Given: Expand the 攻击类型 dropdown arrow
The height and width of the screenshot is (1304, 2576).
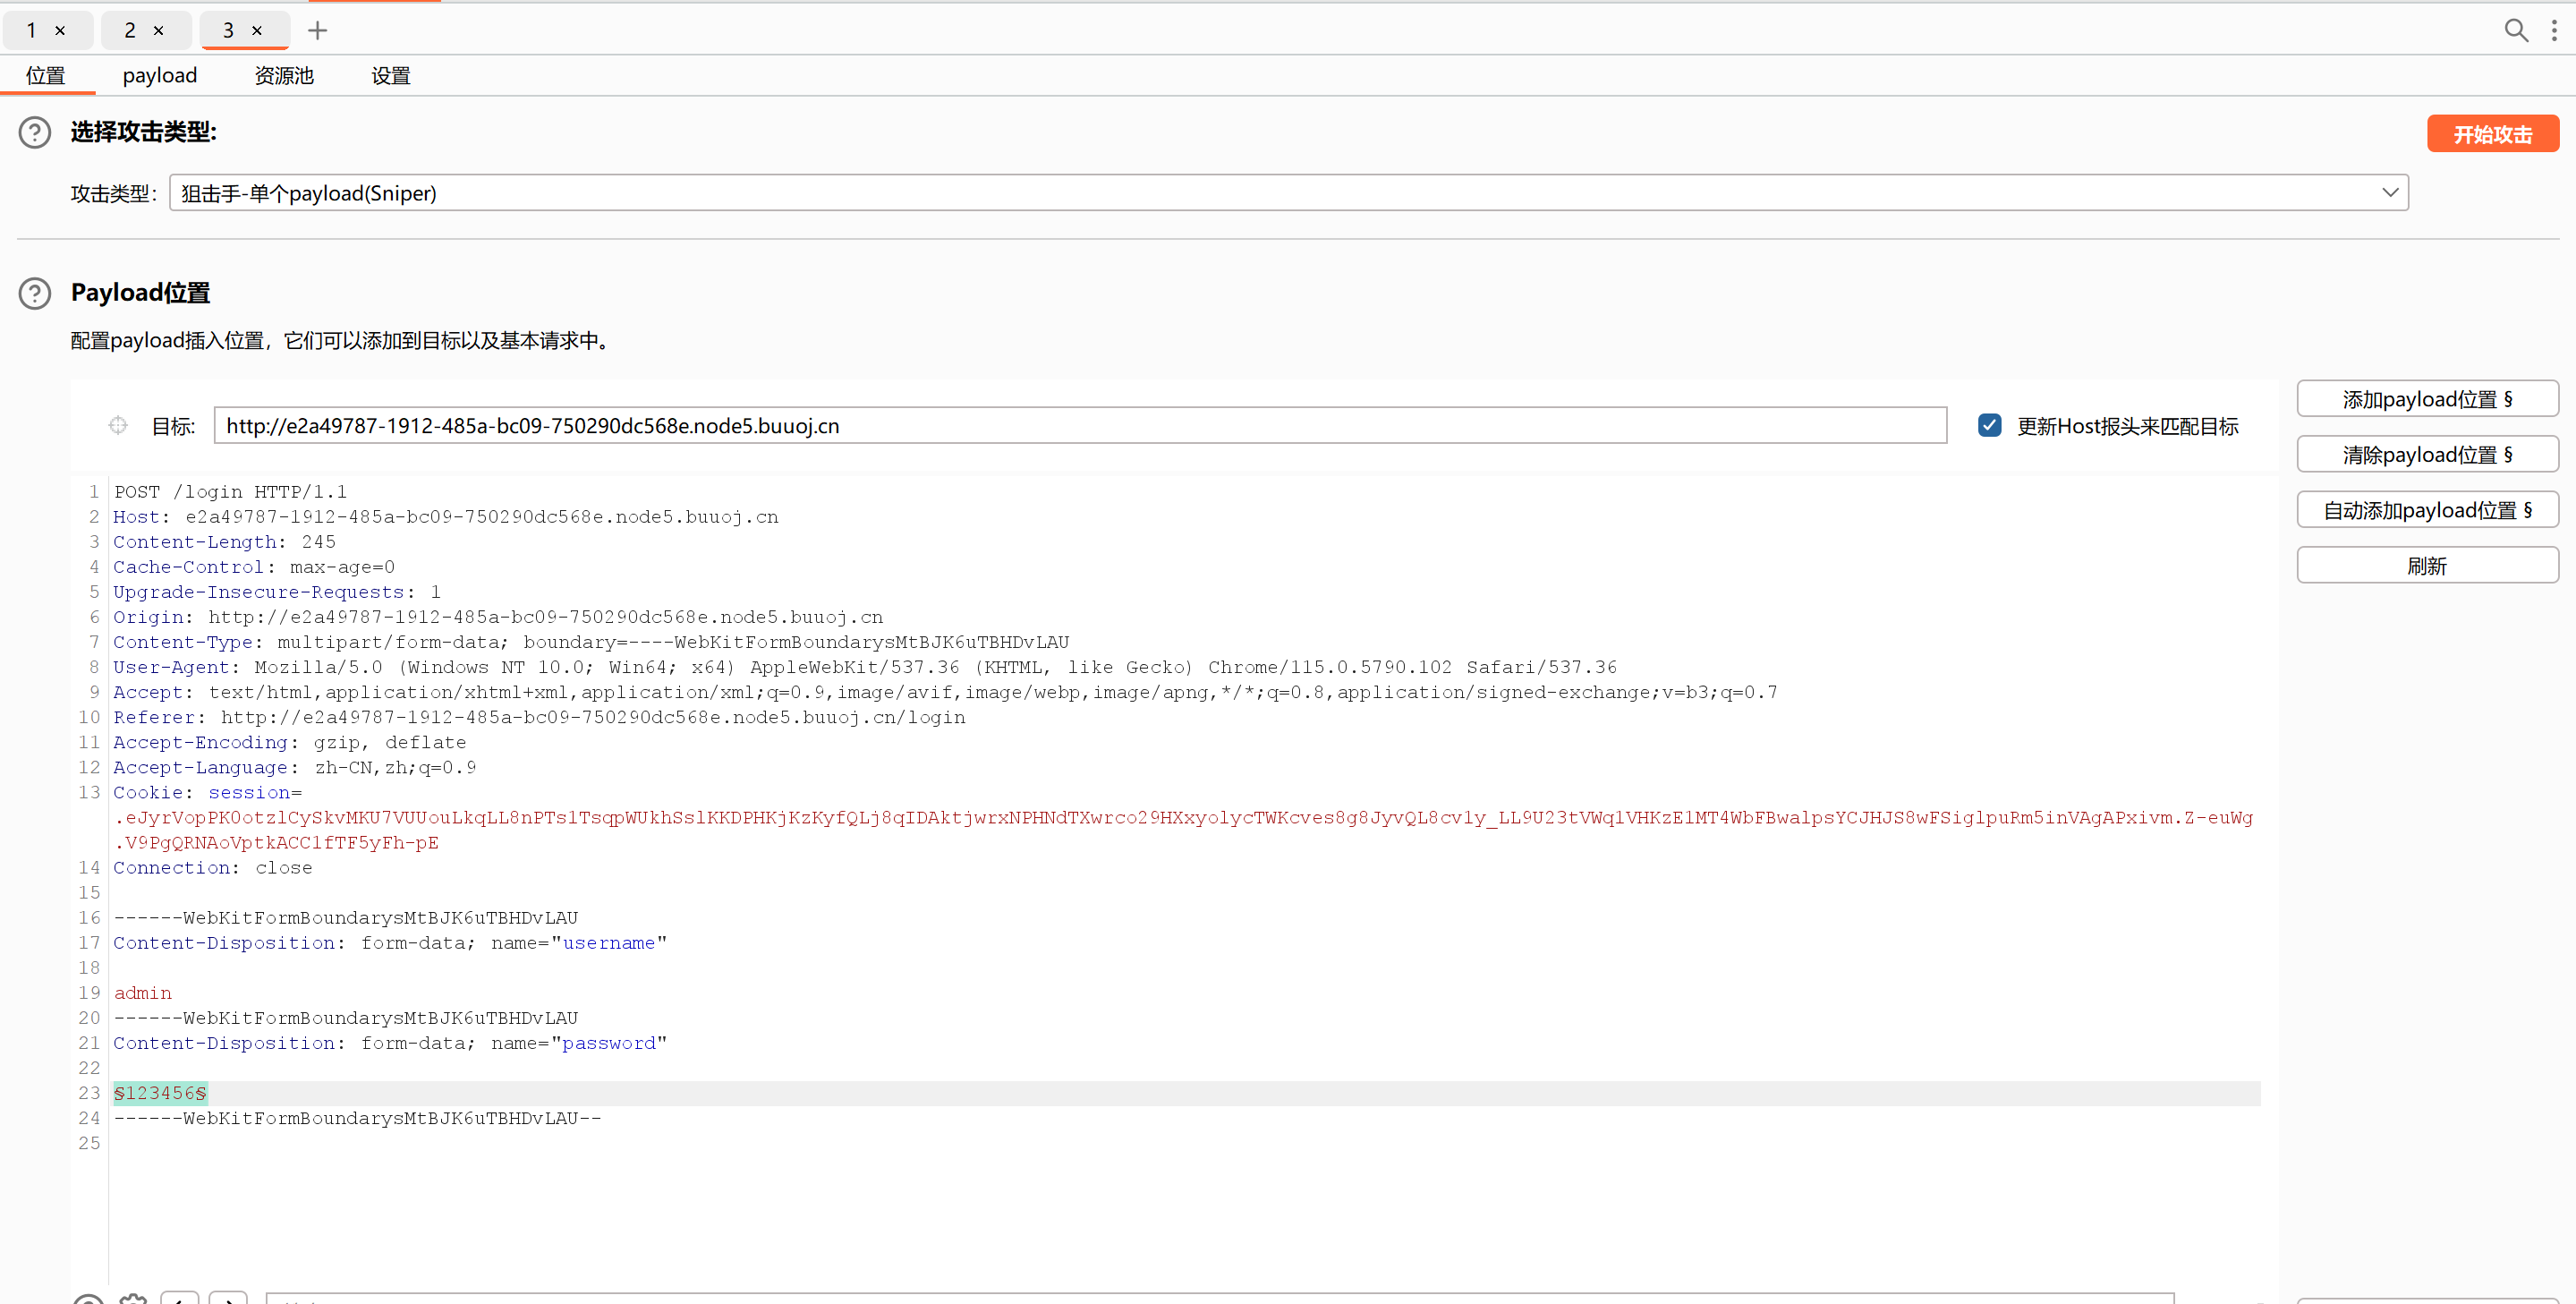Looking at the screenshot, I should [2389, 193].
